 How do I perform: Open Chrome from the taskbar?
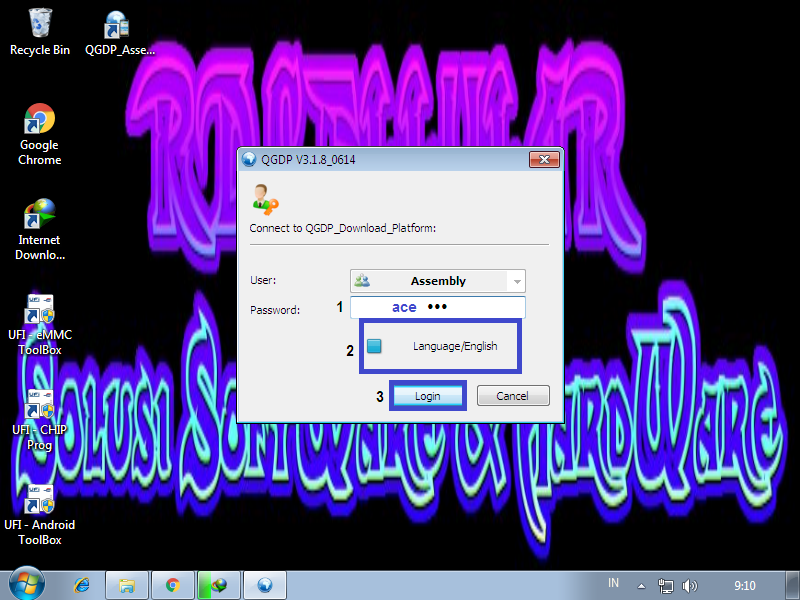coord(173,585)
